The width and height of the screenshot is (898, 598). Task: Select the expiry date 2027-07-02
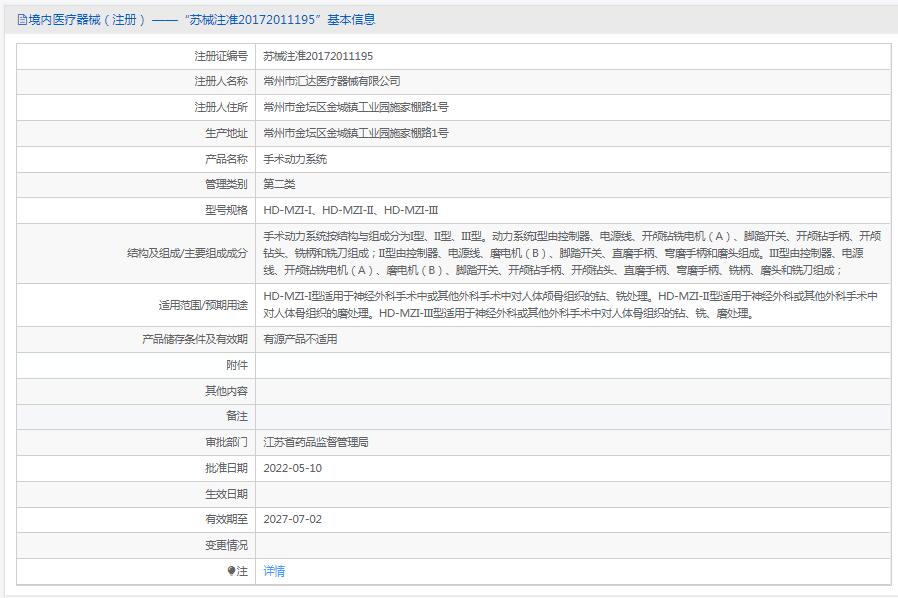point(292,519)
